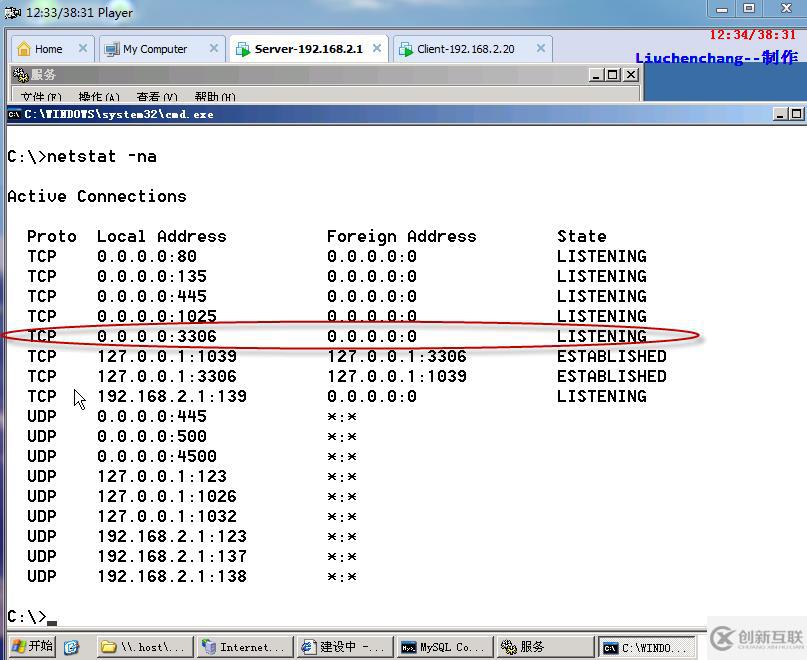Click local address 0.0.0.0:1025
Viewport: 807px width, 660px height.
(157, 316)
